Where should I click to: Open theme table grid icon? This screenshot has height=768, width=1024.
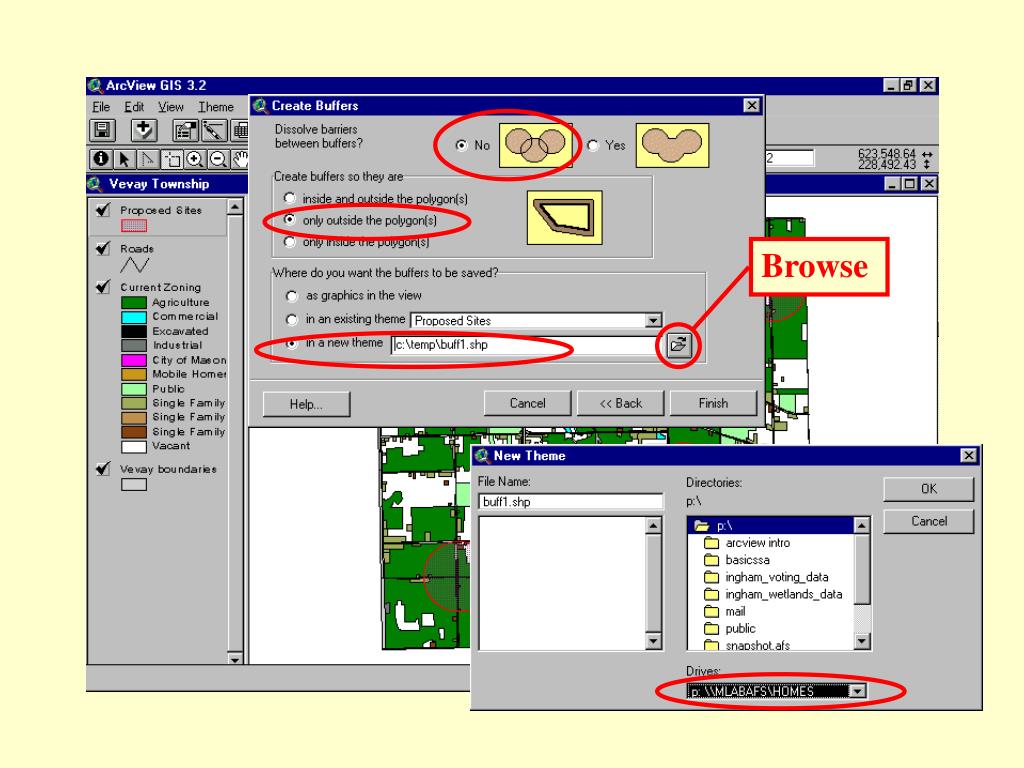point(240,131)
